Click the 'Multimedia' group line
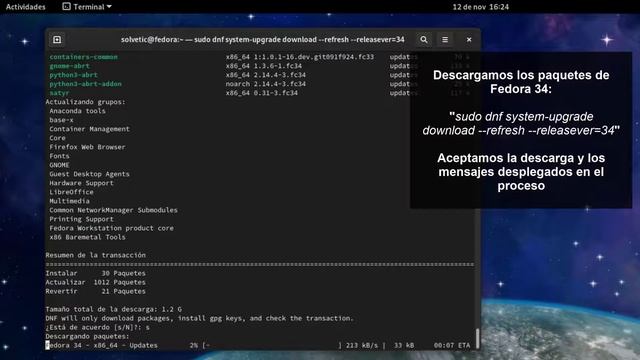640x360 pixels. (69, 201)
